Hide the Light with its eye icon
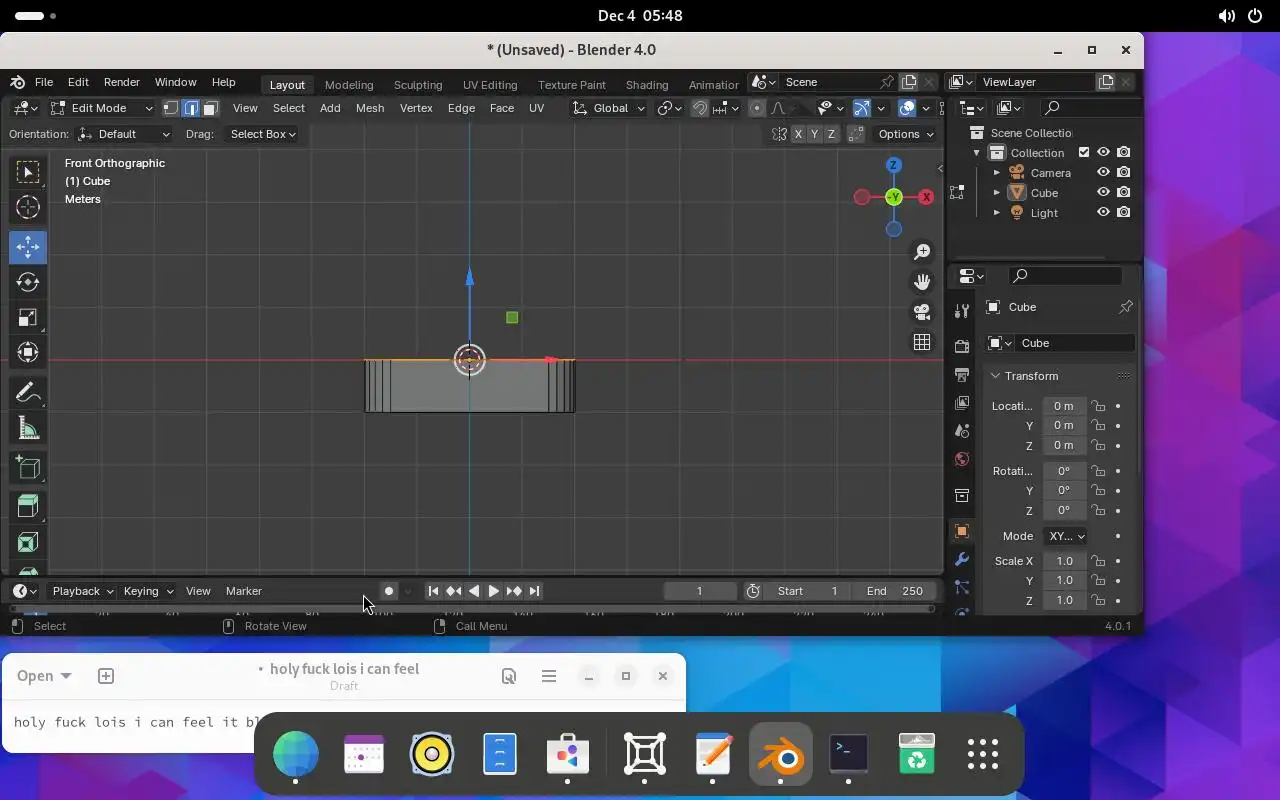Image resolution: width=1280 pixels, height=800 pixels. pyautogui.click(x=1104, y=213)
